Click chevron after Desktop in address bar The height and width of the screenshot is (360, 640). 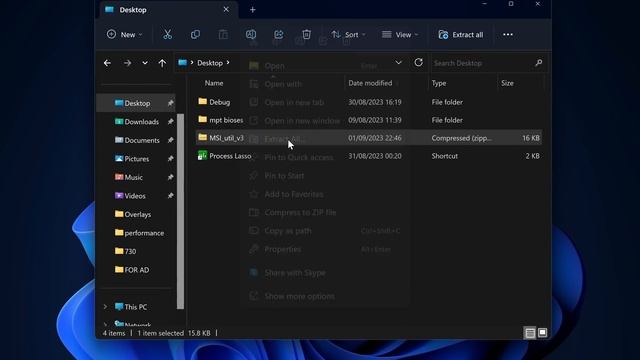[x=228, y=63]
